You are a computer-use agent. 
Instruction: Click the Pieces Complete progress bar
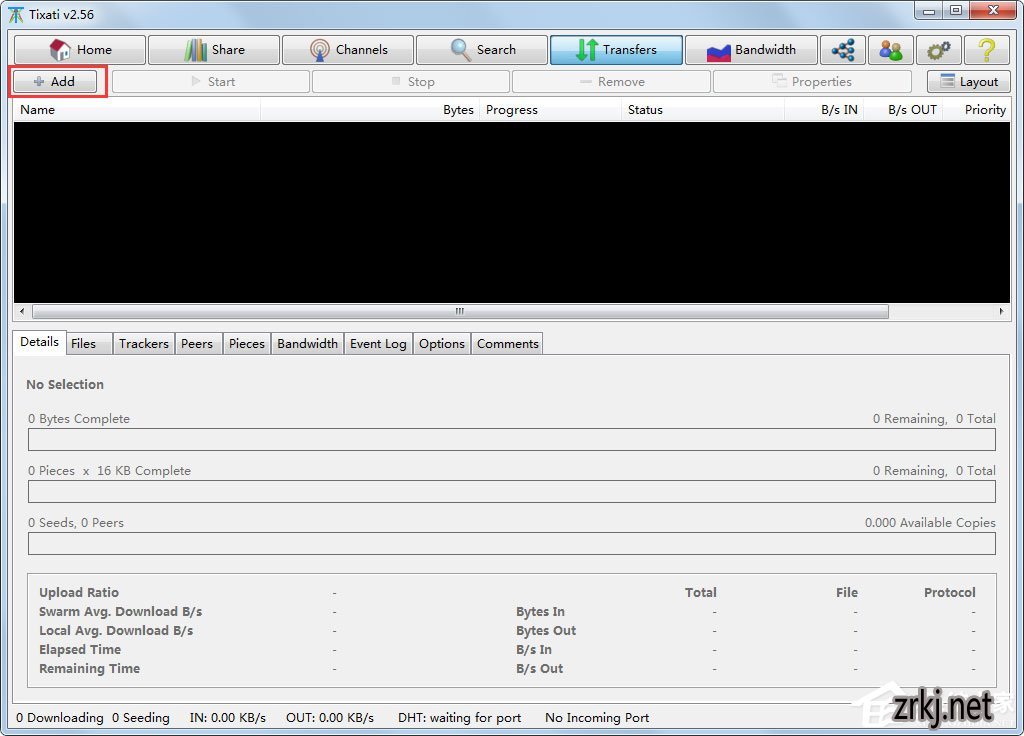(512, 492)
